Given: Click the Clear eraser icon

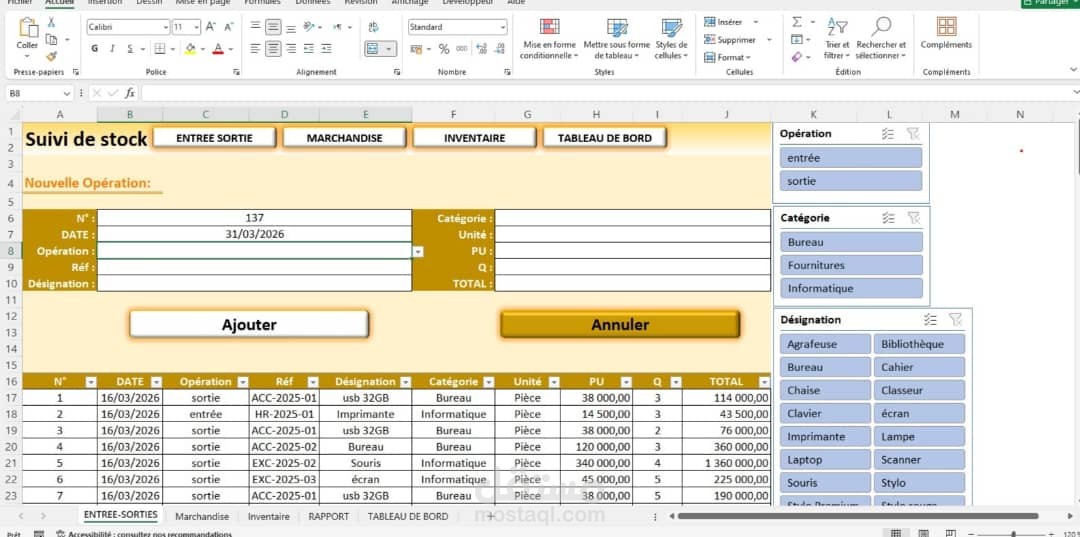Looking at the screenshot, I should pos(797,57).
